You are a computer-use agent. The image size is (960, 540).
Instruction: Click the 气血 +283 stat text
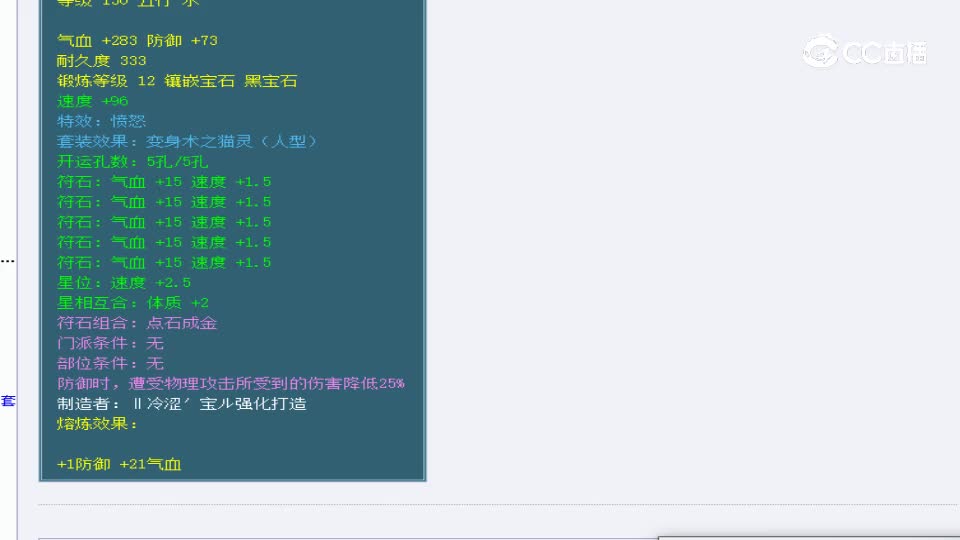(x=97, y=40)
